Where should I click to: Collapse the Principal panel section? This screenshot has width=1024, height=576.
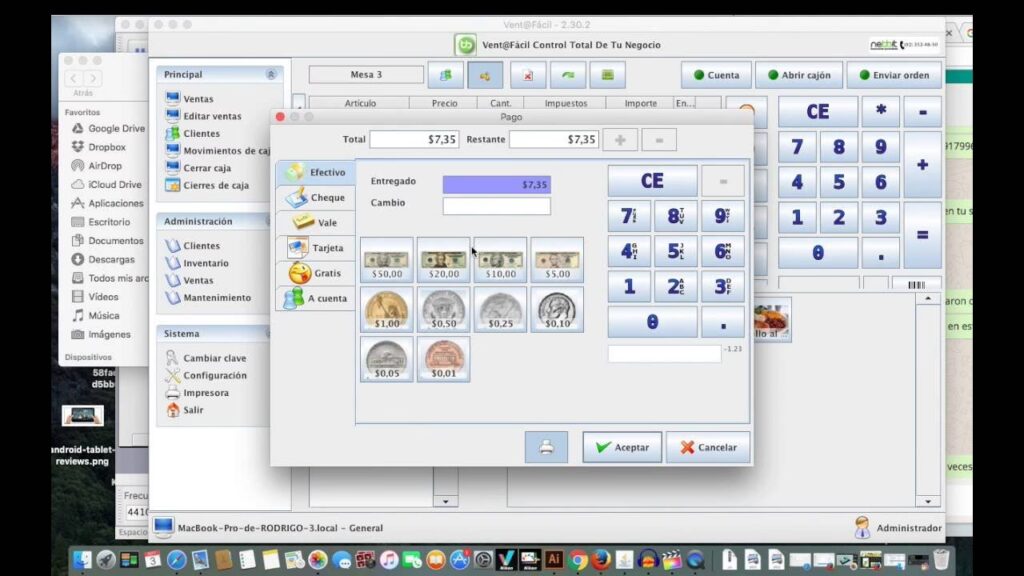[x=271, y=75]
